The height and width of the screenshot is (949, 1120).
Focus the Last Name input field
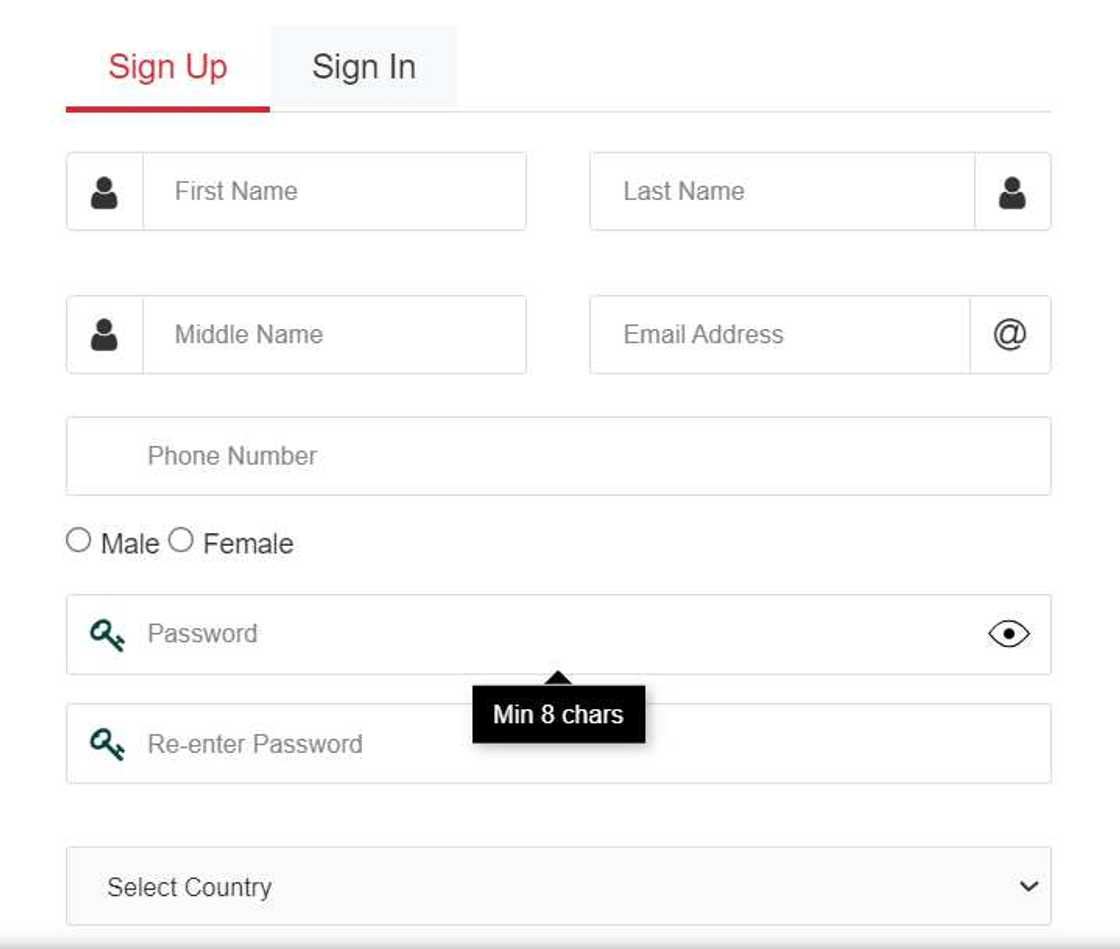tap(782, 192)
